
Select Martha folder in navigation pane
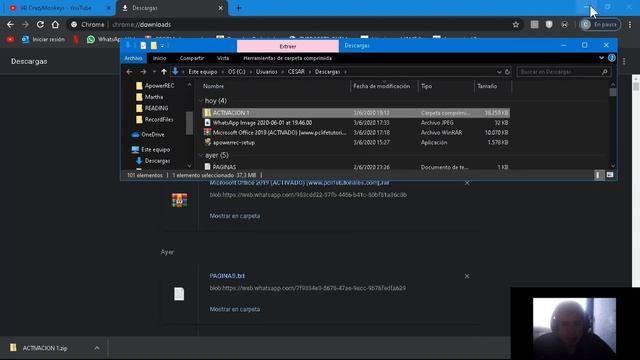[x=149, y=97]
